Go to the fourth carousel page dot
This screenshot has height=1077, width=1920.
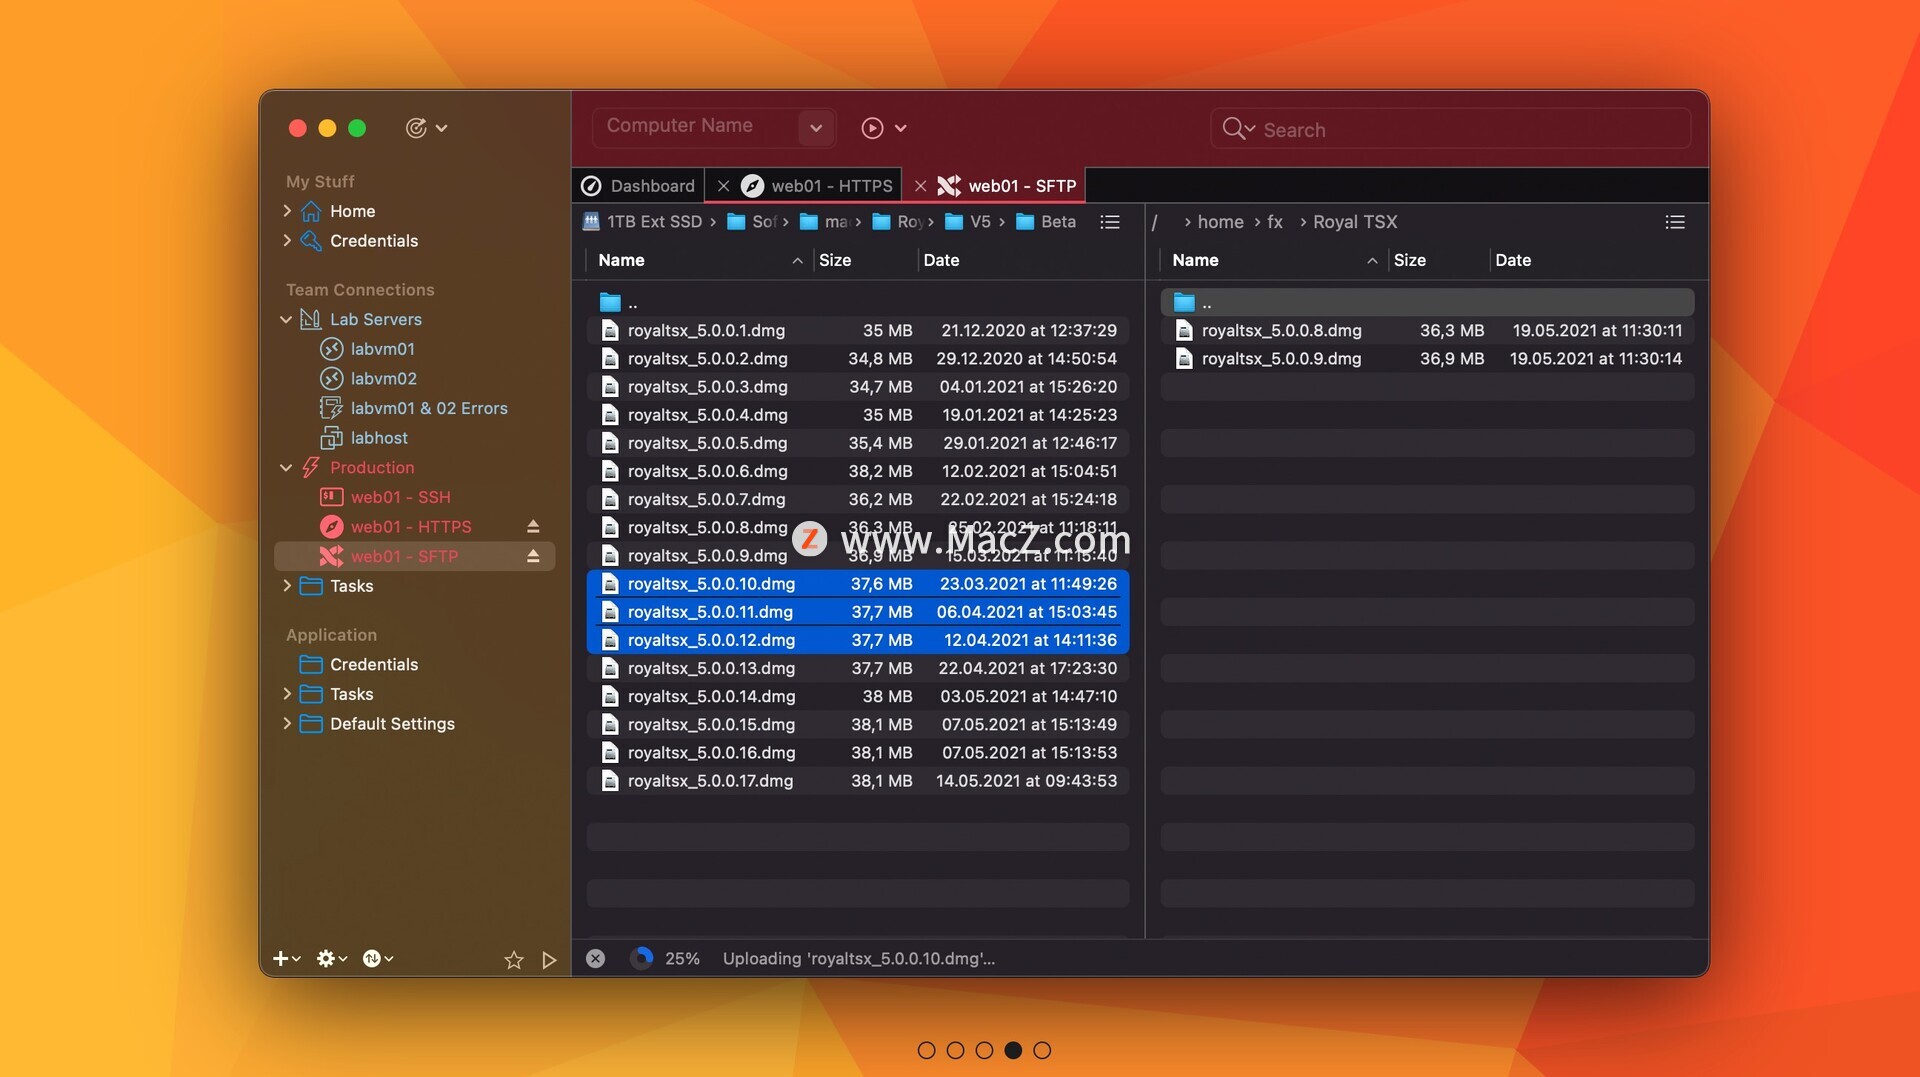1013,1050
